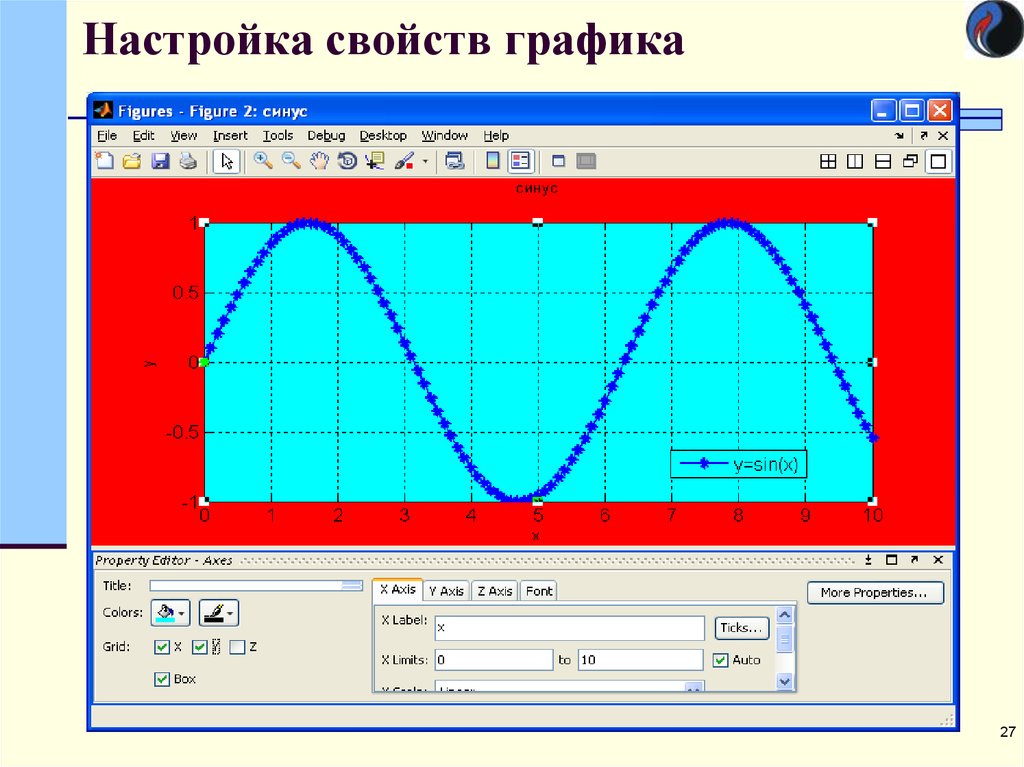The image size is (1024, 767).
Task: Open the Edit menu
Action: pyautogui.click(x=144, y=135)
